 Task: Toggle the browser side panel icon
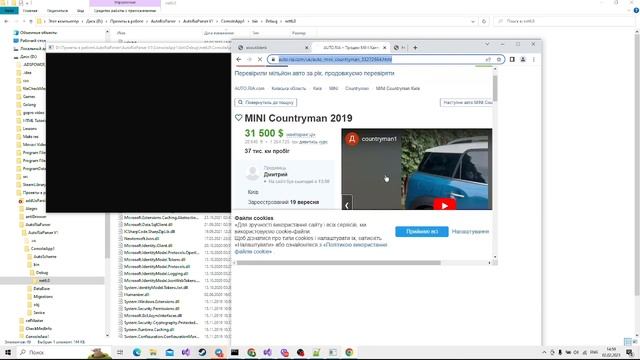pyautogui.click(x=512, y=60)
